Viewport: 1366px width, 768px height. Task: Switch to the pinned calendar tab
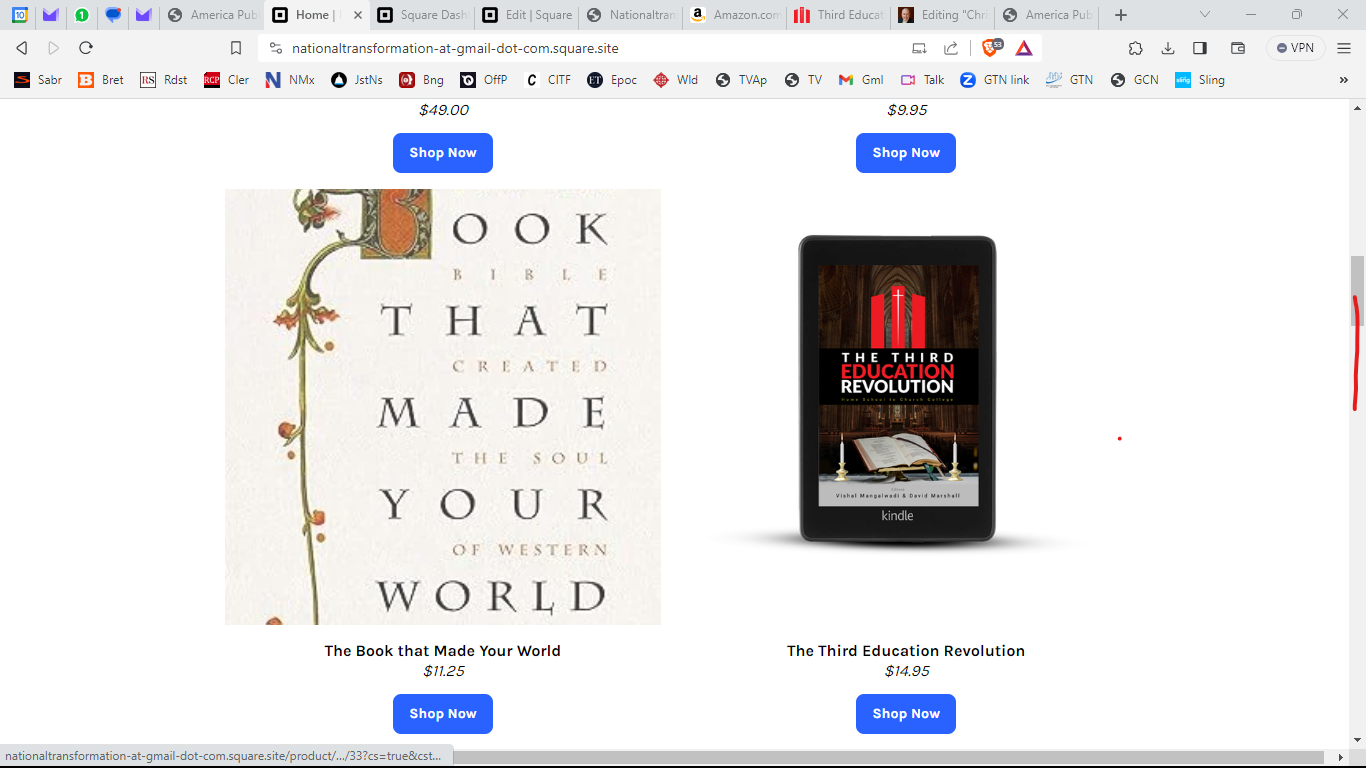tap(20, 15)
